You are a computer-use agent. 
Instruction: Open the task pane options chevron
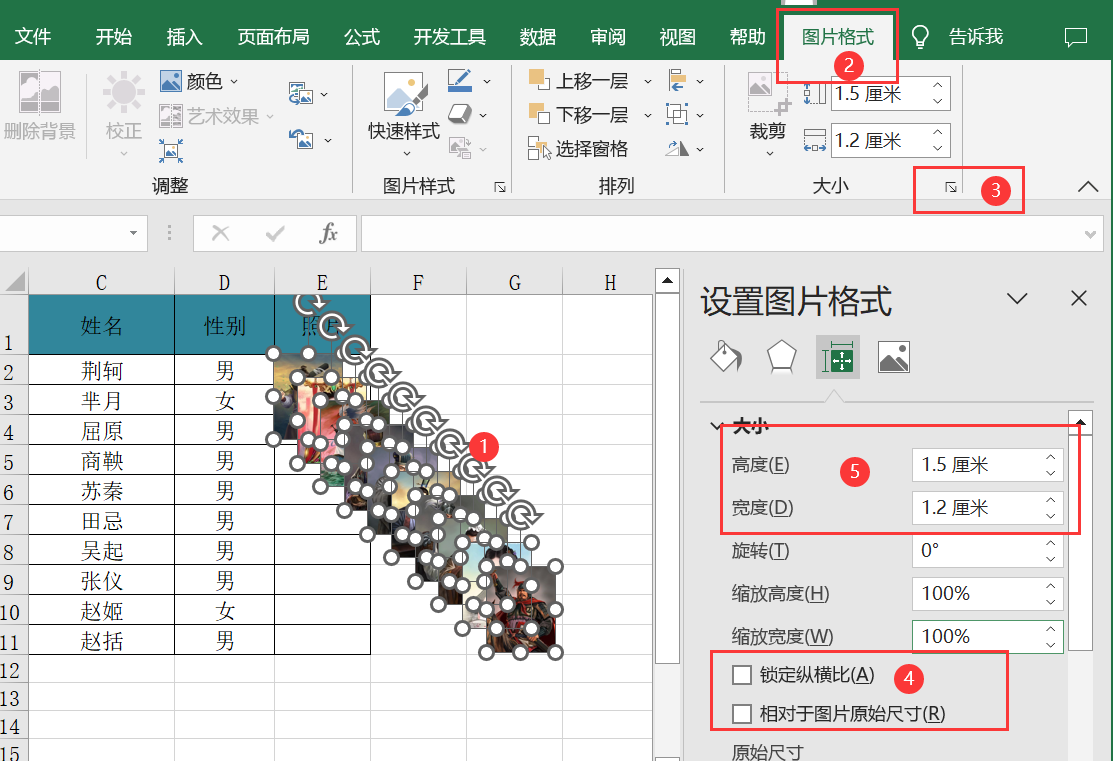pos(1017,299)
